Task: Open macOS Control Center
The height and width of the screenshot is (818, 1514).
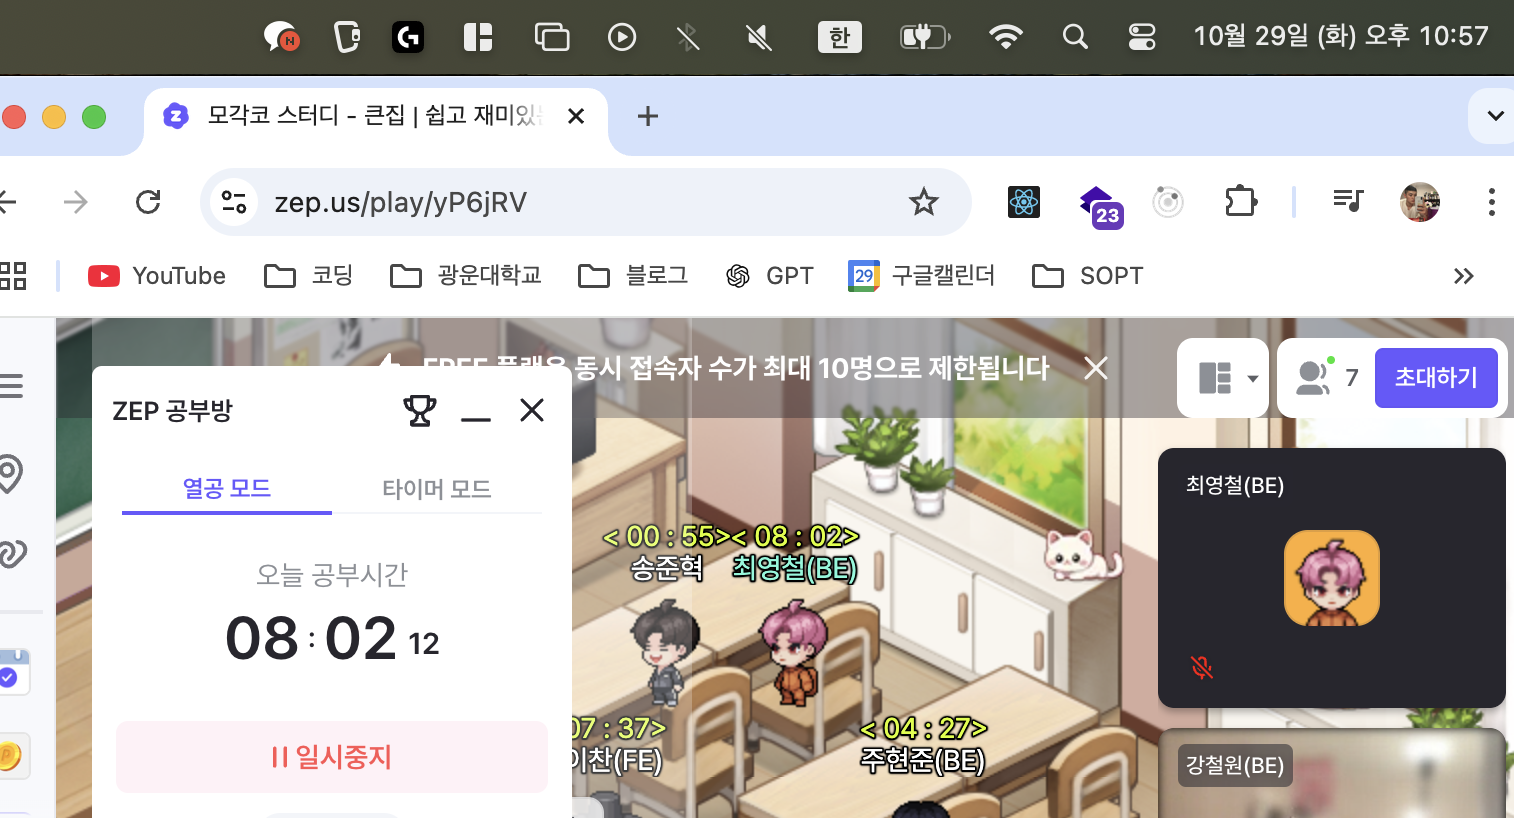Action: 1141,38
